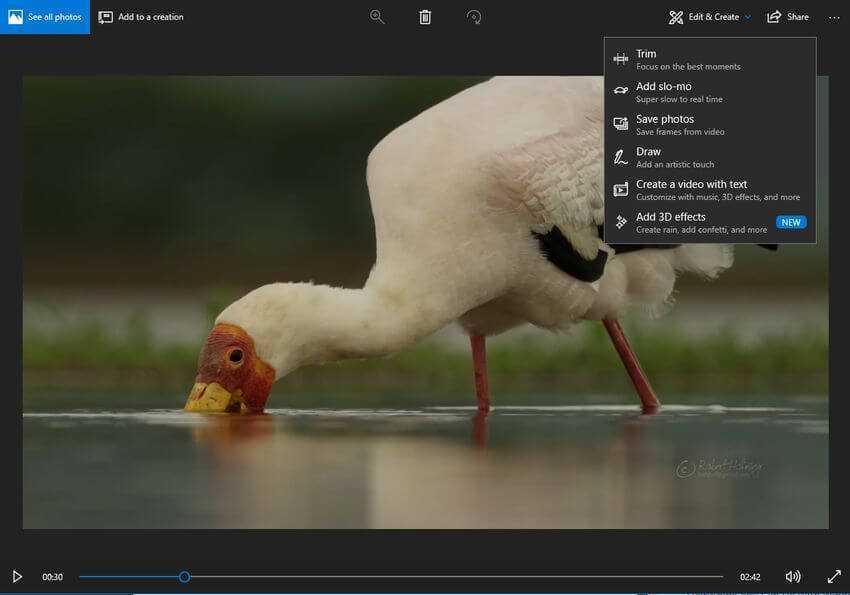
Task: Click the played blue part of the timeline
Action: (128, 577)
